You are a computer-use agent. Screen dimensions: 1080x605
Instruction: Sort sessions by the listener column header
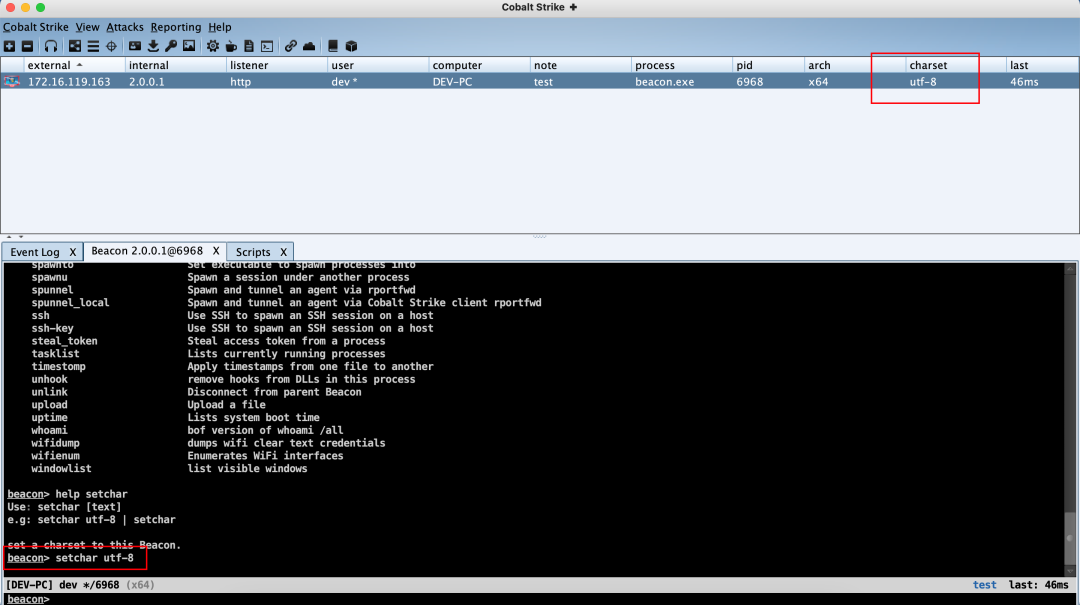[277, 65]
